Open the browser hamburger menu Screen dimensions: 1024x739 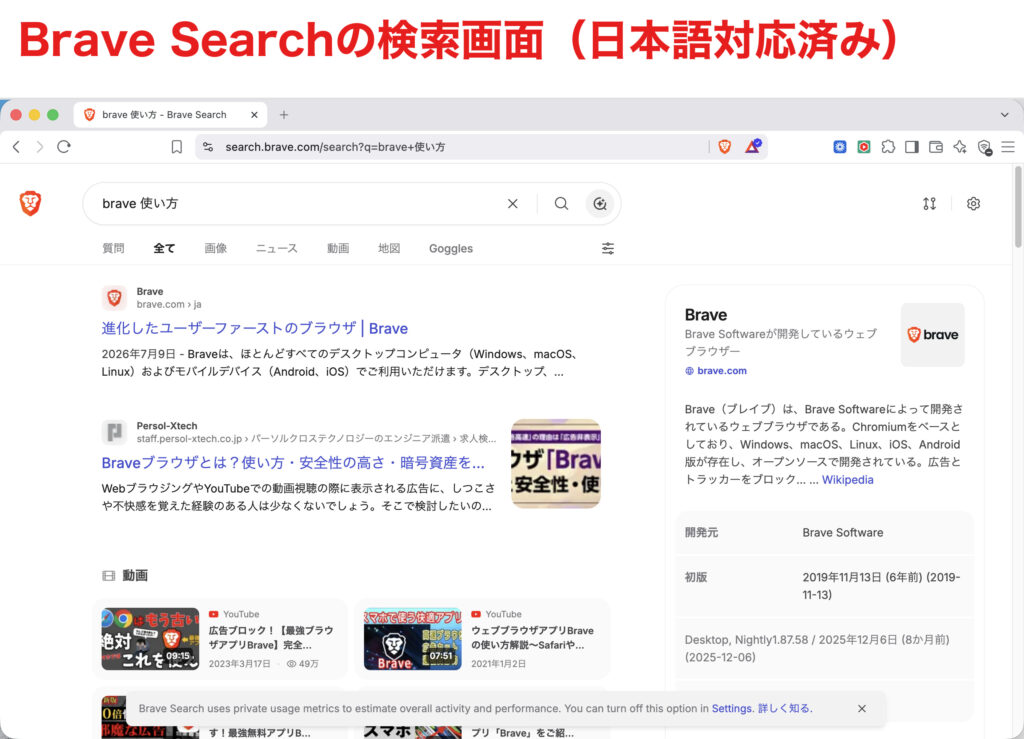(x=1008, y=147)
